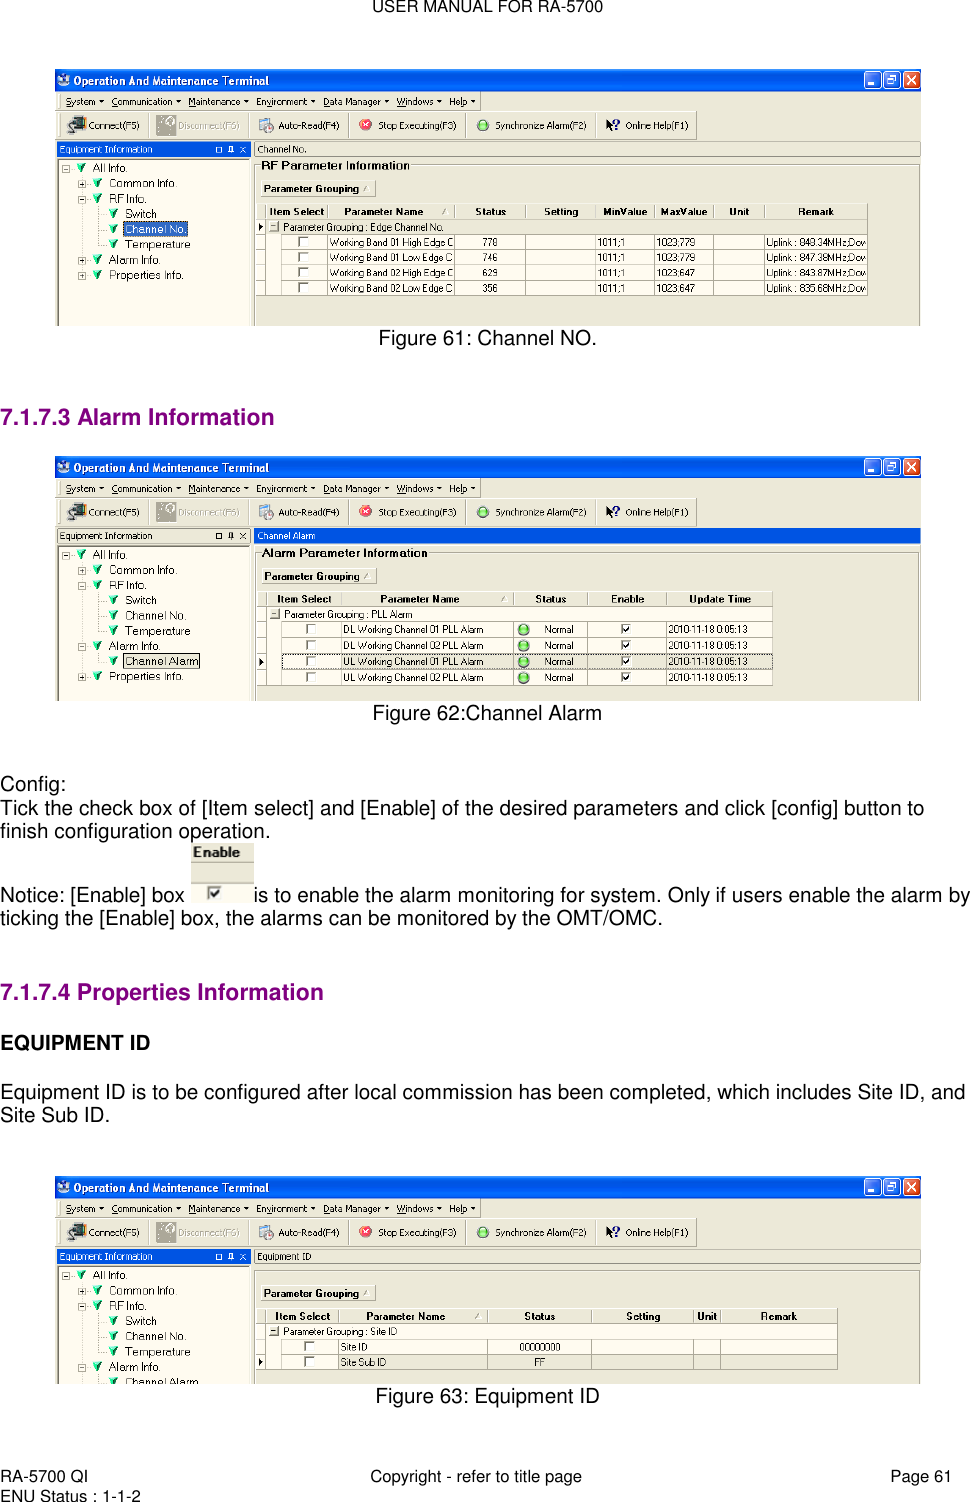Sort by Setting column in Equipment ID table

pos(643,1317)
